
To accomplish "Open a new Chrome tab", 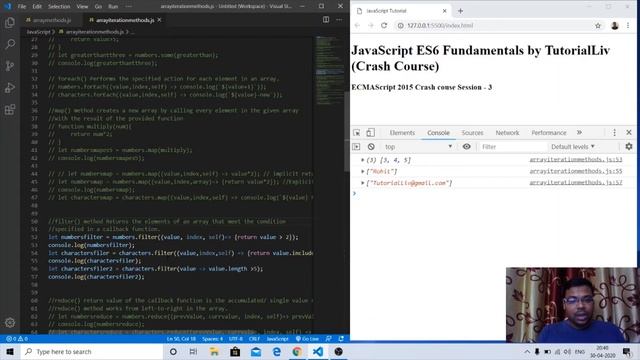I will (460, 11).
